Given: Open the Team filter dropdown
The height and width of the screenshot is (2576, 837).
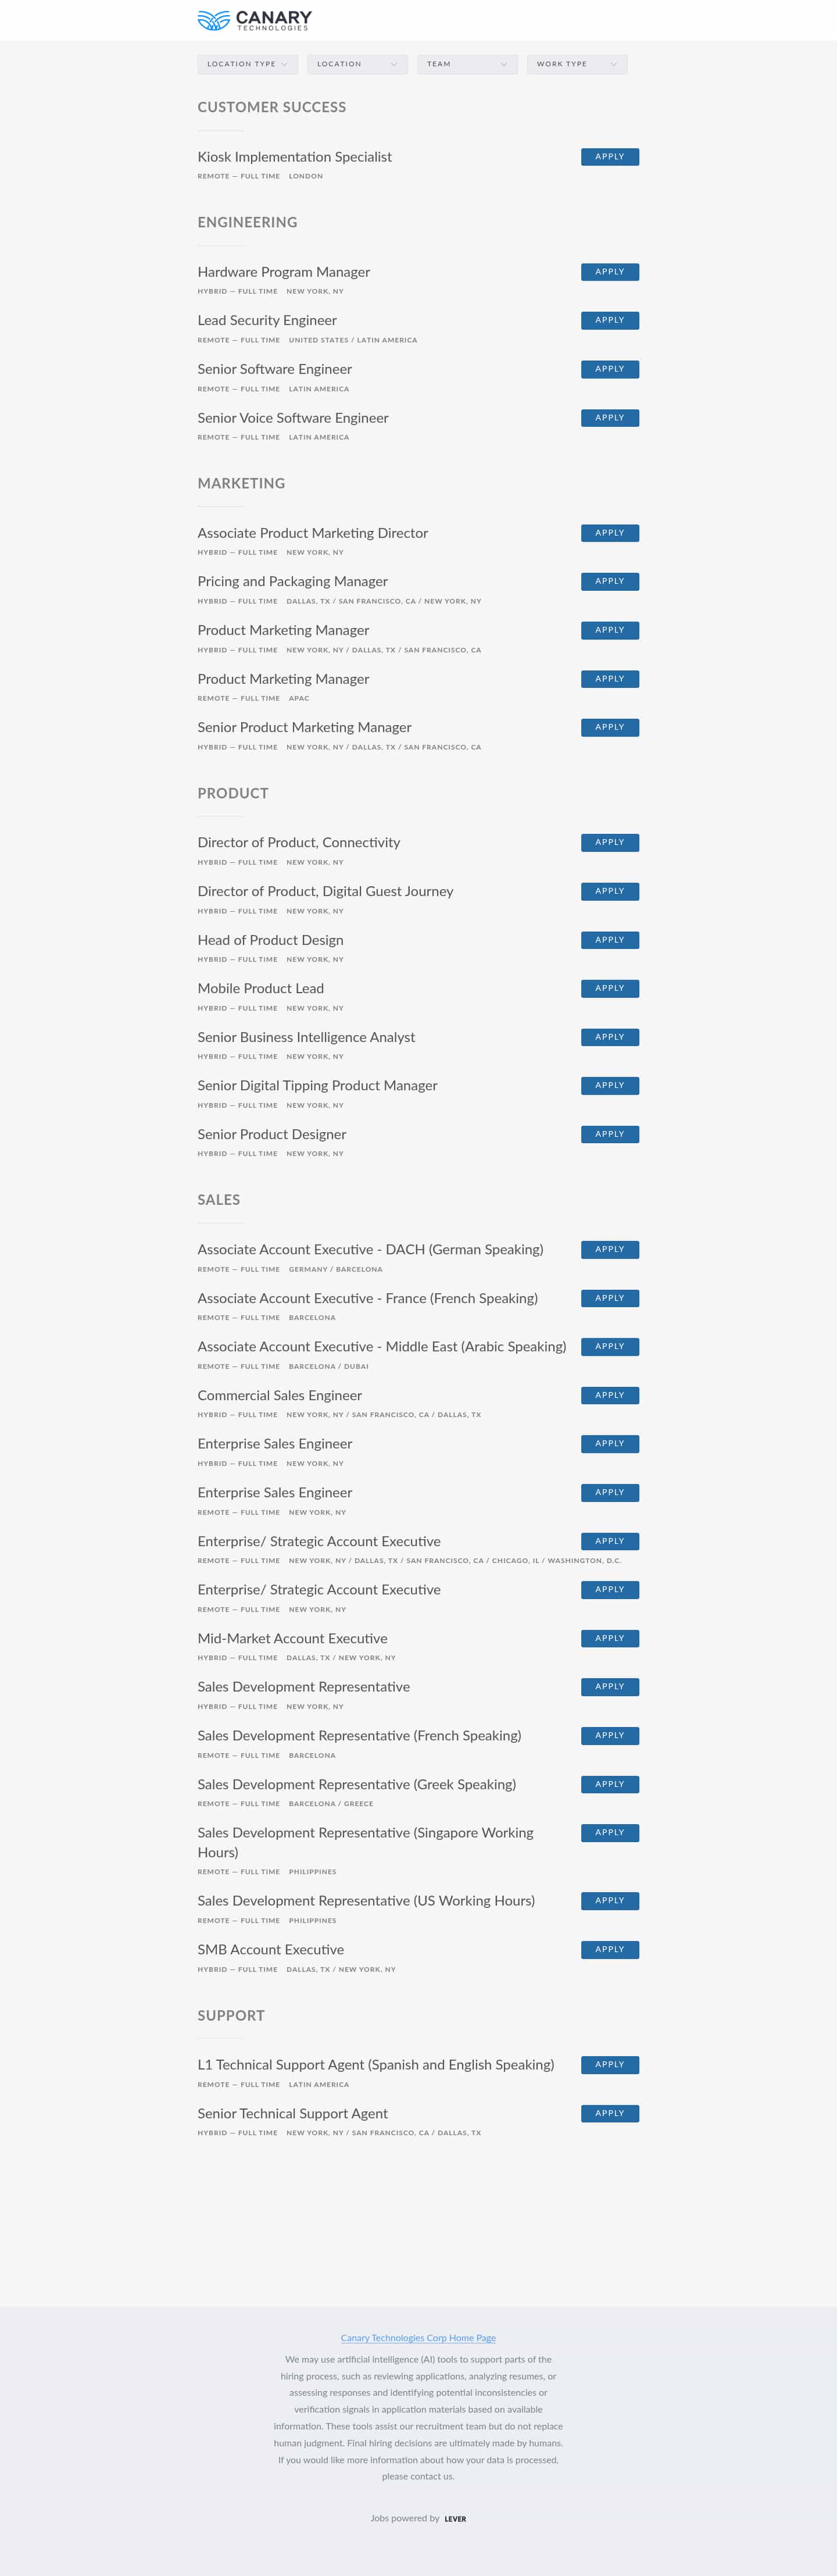Looking at the screenshot, I should (x=467, y=64).
